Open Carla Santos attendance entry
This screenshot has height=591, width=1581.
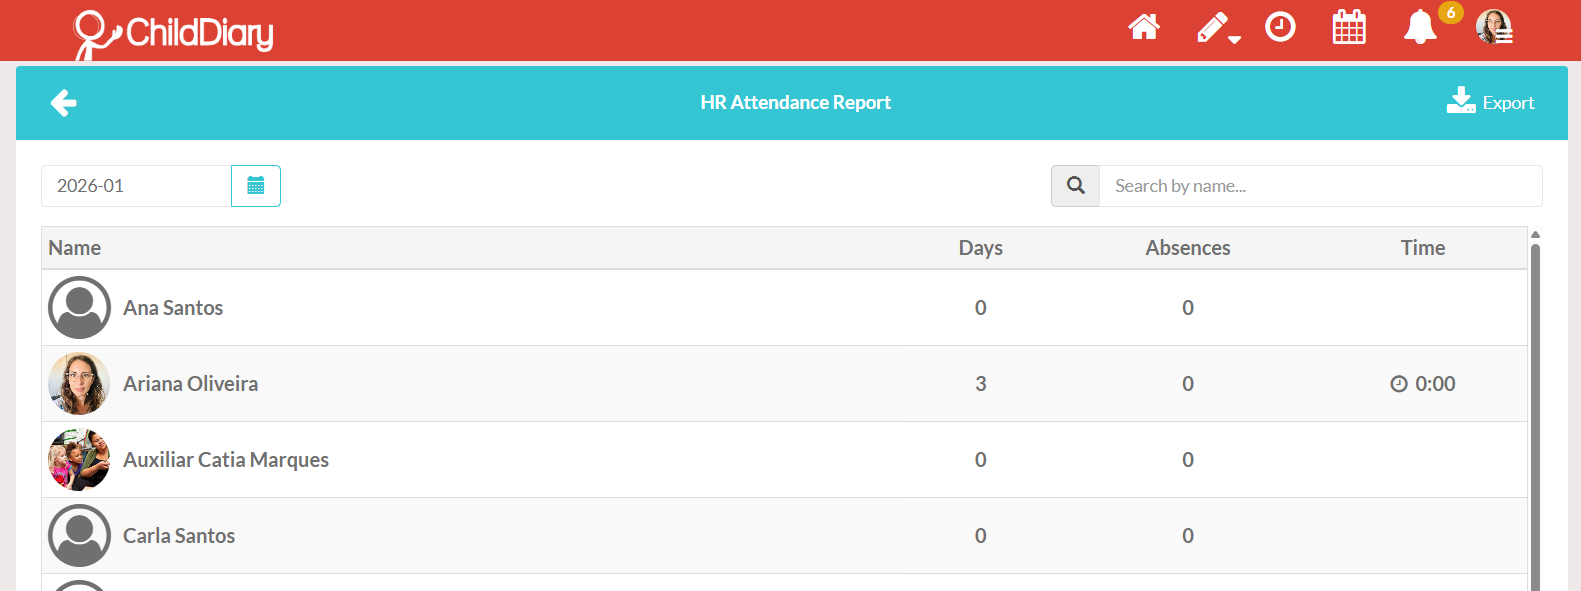coord(785,536)
